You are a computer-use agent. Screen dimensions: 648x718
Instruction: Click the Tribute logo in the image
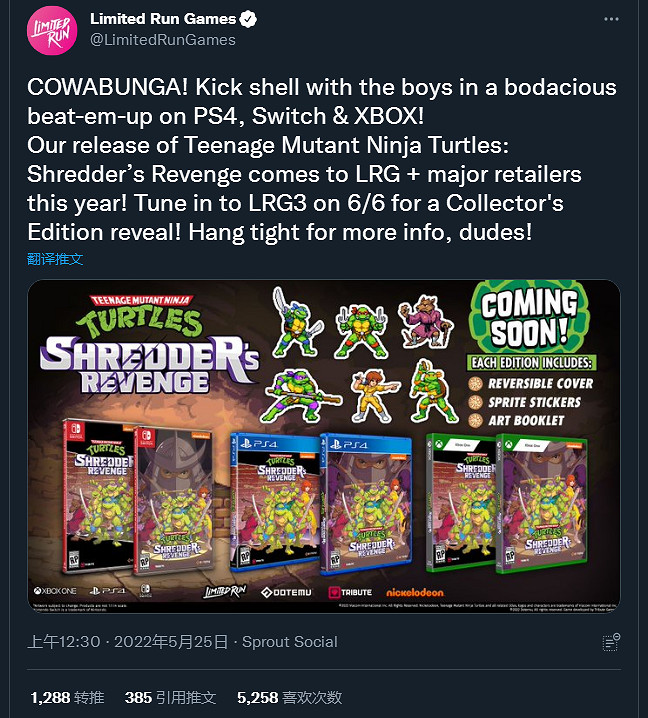(x=350, y=593)
